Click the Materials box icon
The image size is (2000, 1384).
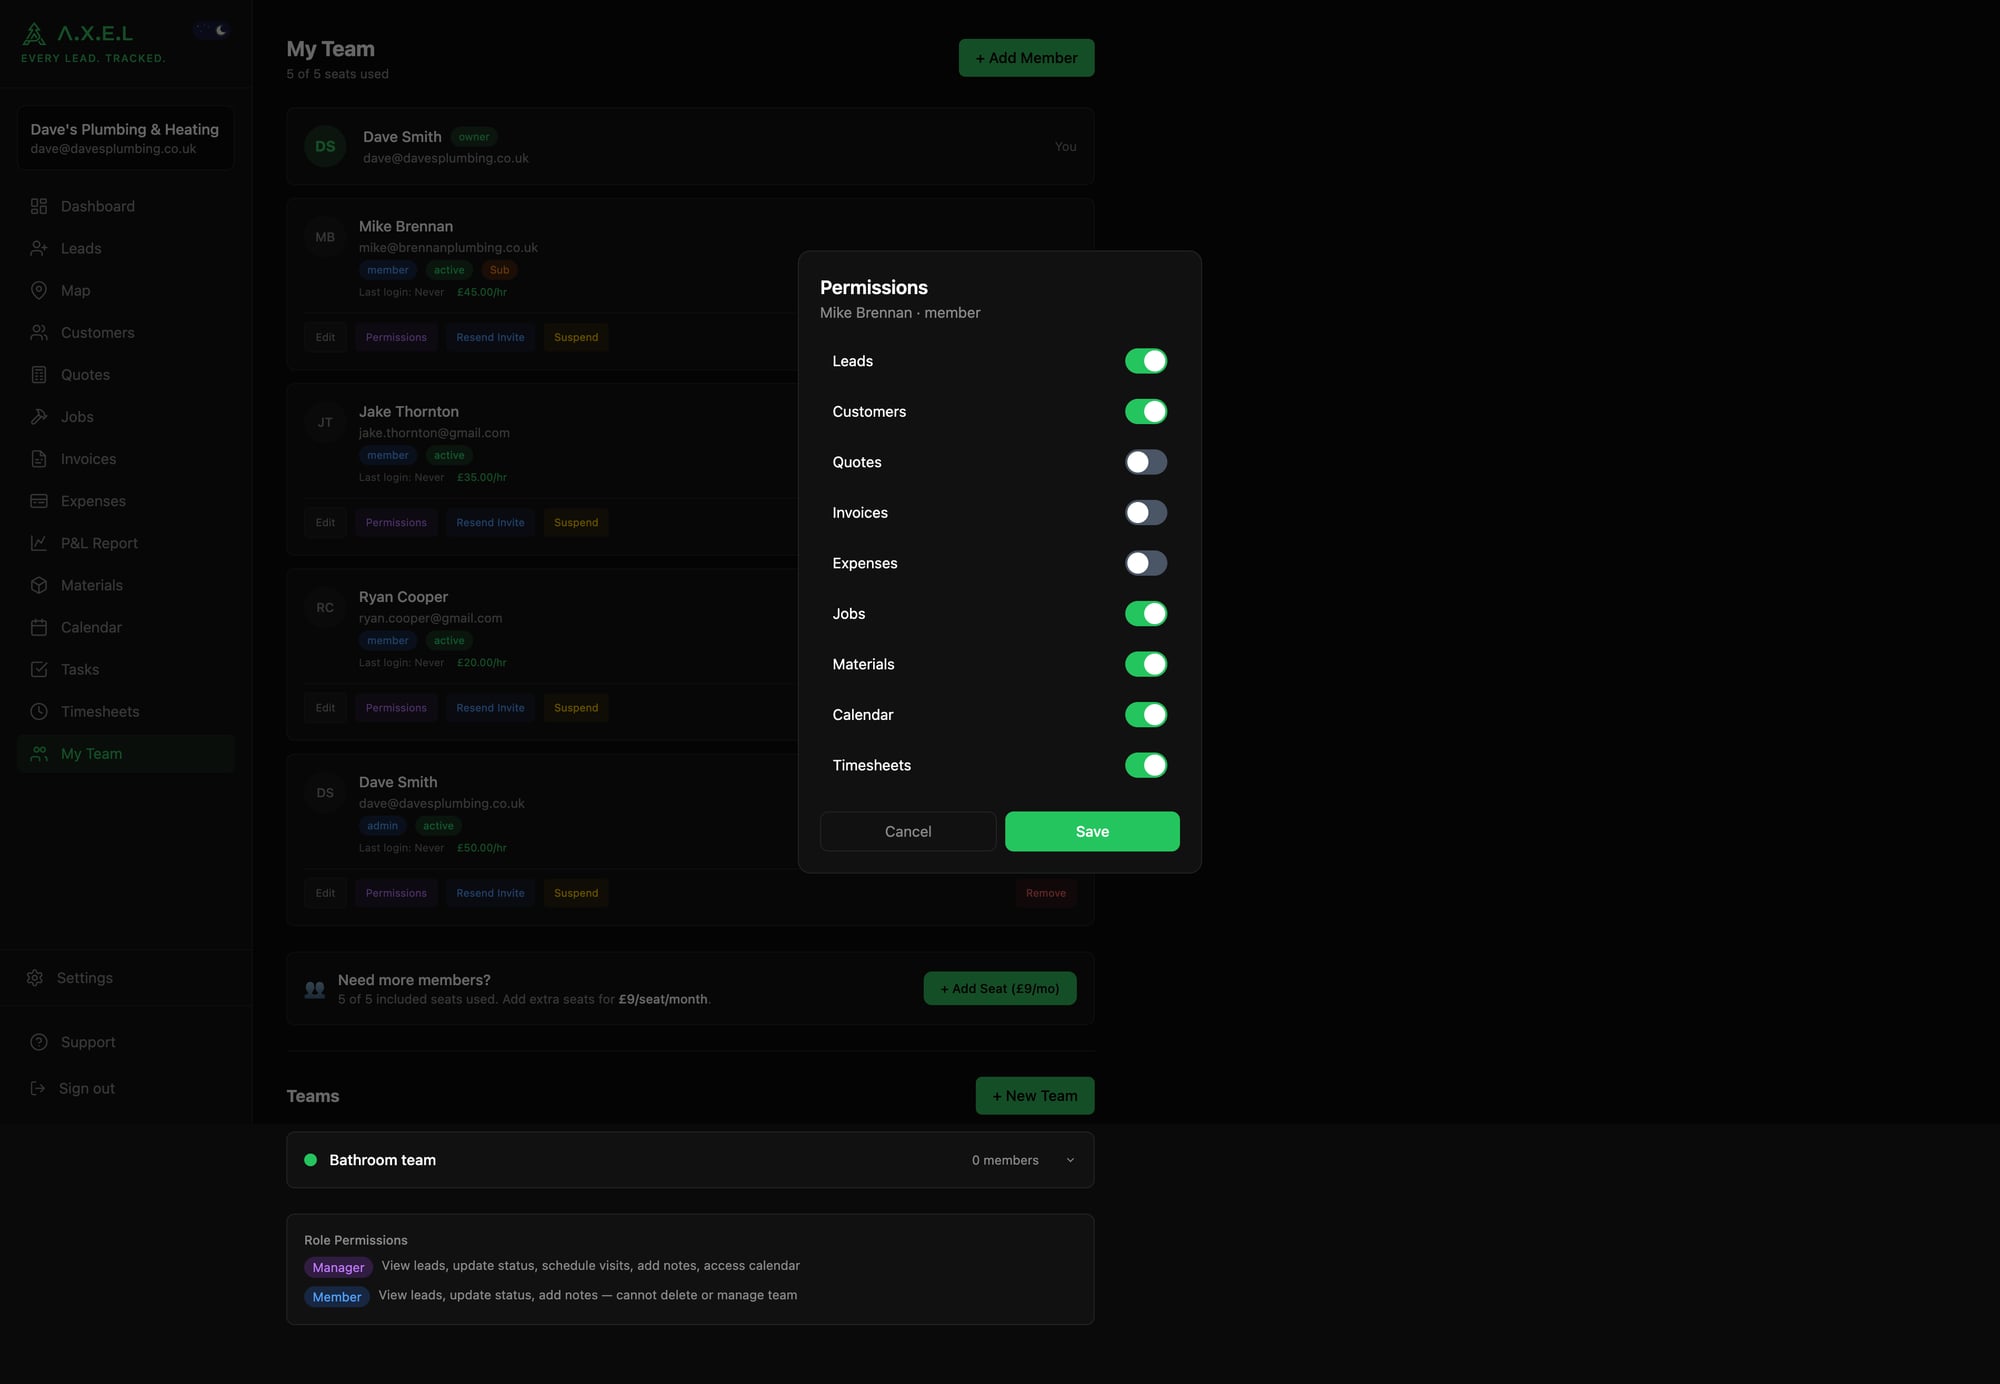tap(39, 585)
